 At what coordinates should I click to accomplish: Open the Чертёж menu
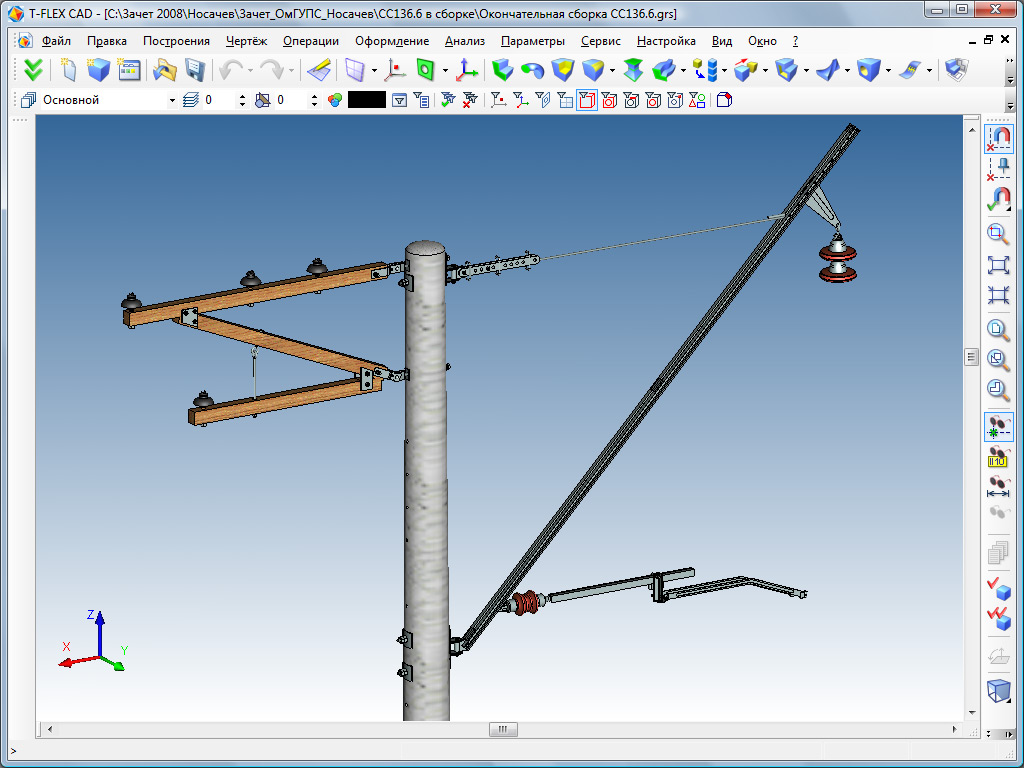tap(246, 41)
